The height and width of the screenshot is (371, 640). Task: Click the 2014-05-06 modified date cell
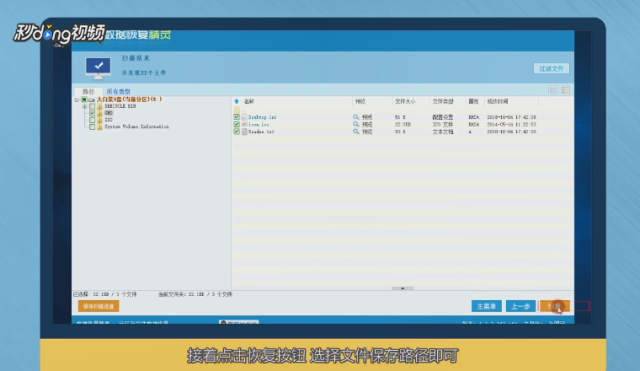pos(511,124)
